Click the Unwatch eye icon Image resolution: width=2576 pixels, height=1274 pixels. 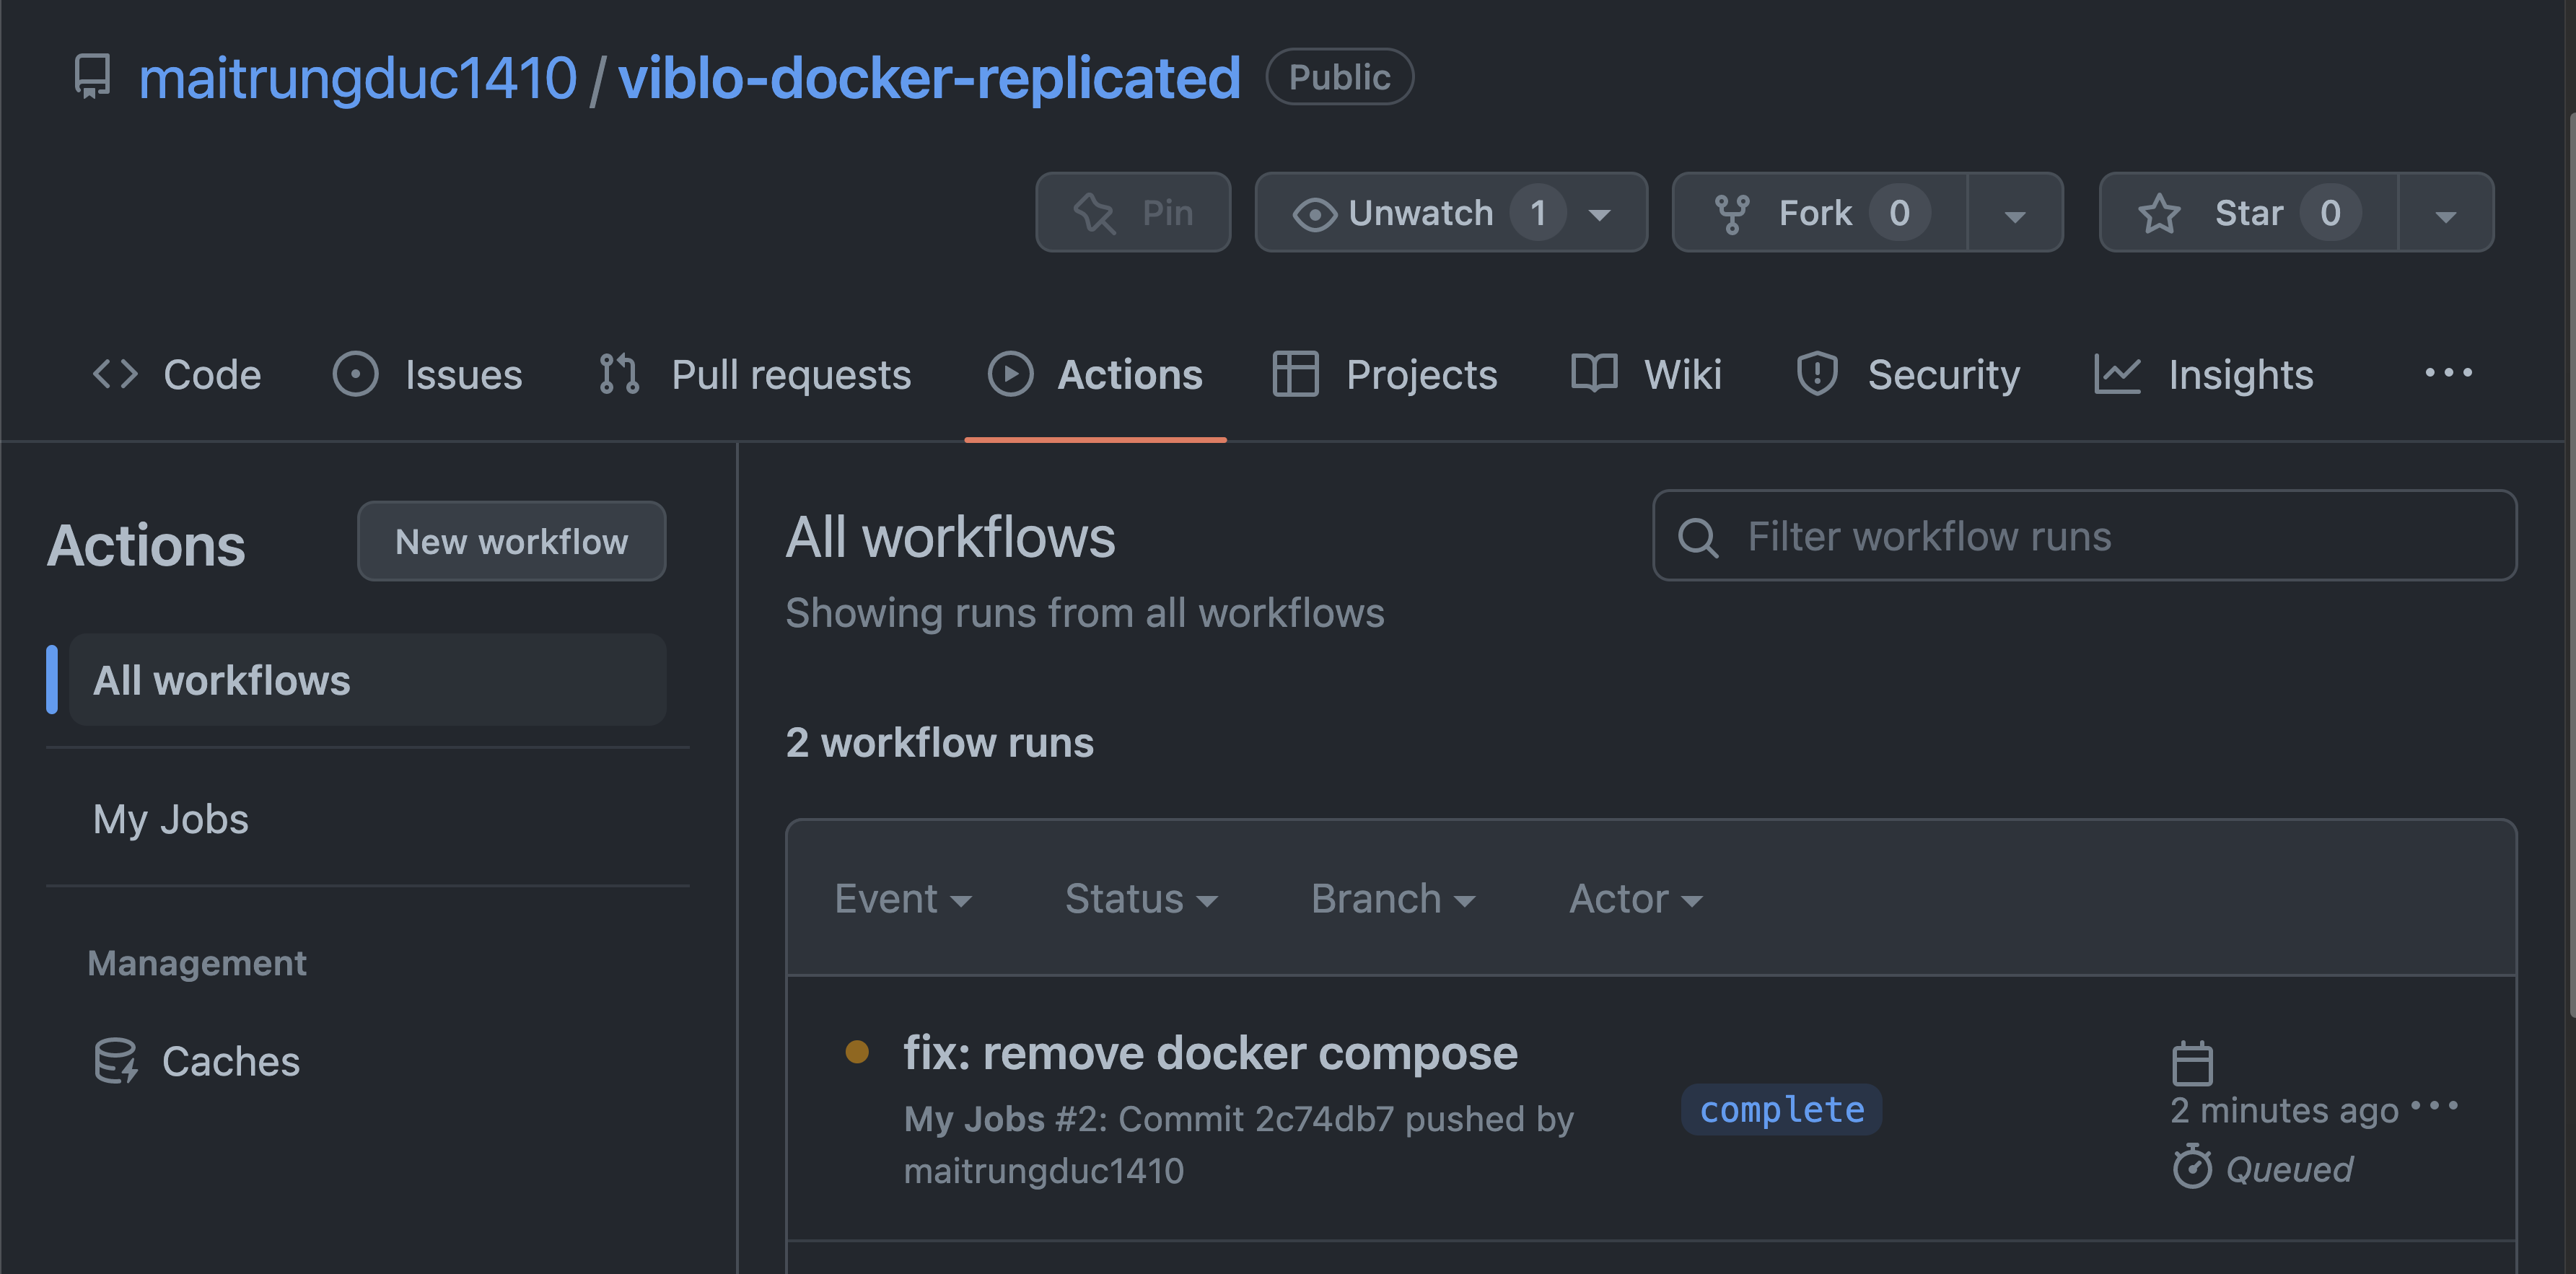click(x=1314, y=214)
